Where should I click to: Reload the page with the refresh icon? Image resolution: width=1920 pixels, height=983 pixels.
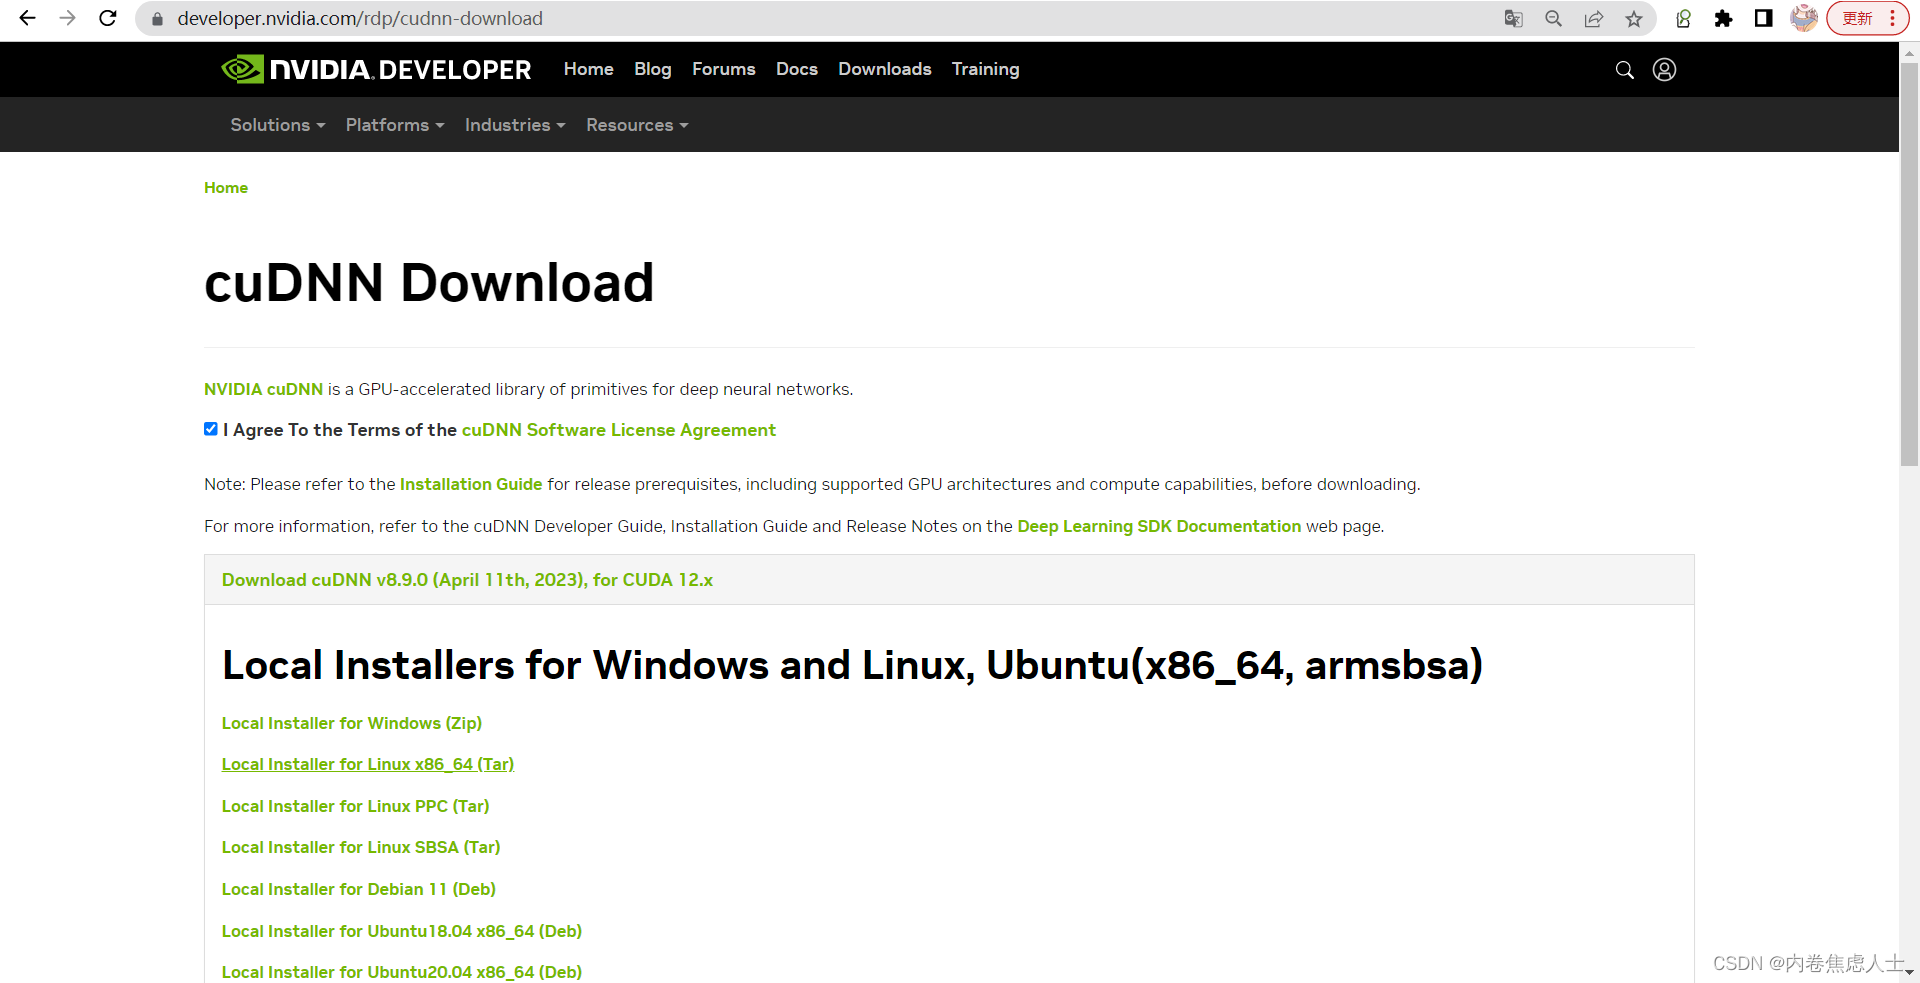pos(107,18)
